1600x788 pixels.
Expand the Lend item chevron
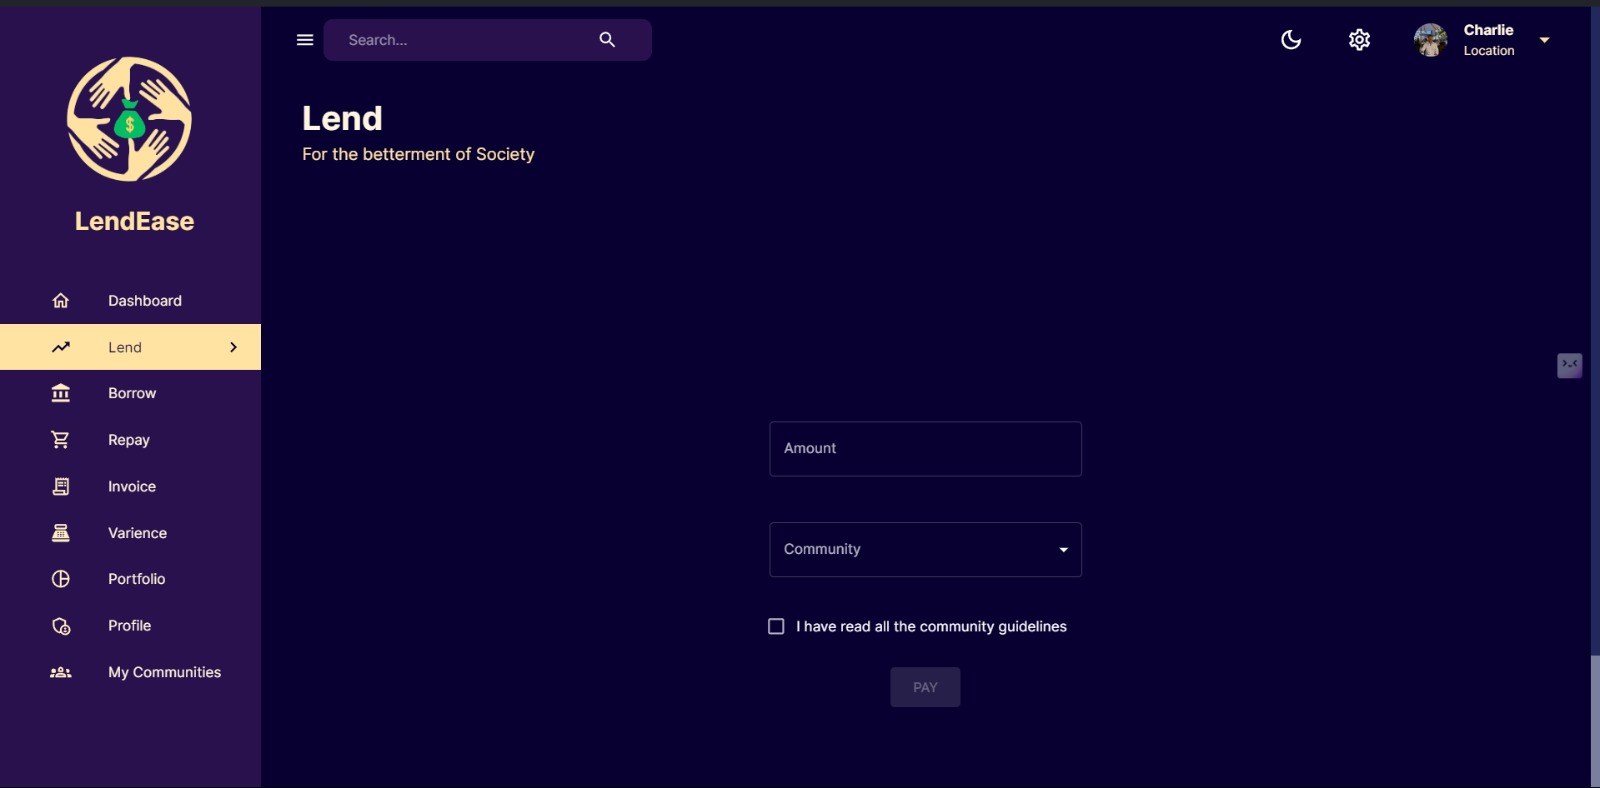click(x=233, y=347)
